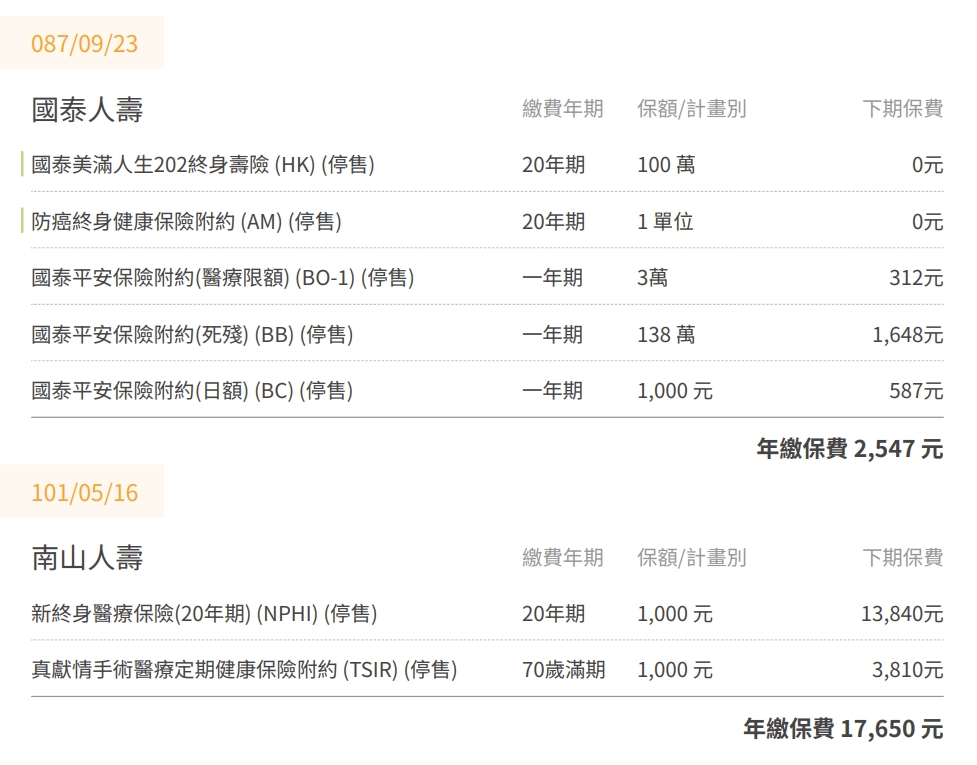This screenshot has height=765, width=977.
Task: Select 0元 premium in the AM row
Action: [x=927, y=222]
